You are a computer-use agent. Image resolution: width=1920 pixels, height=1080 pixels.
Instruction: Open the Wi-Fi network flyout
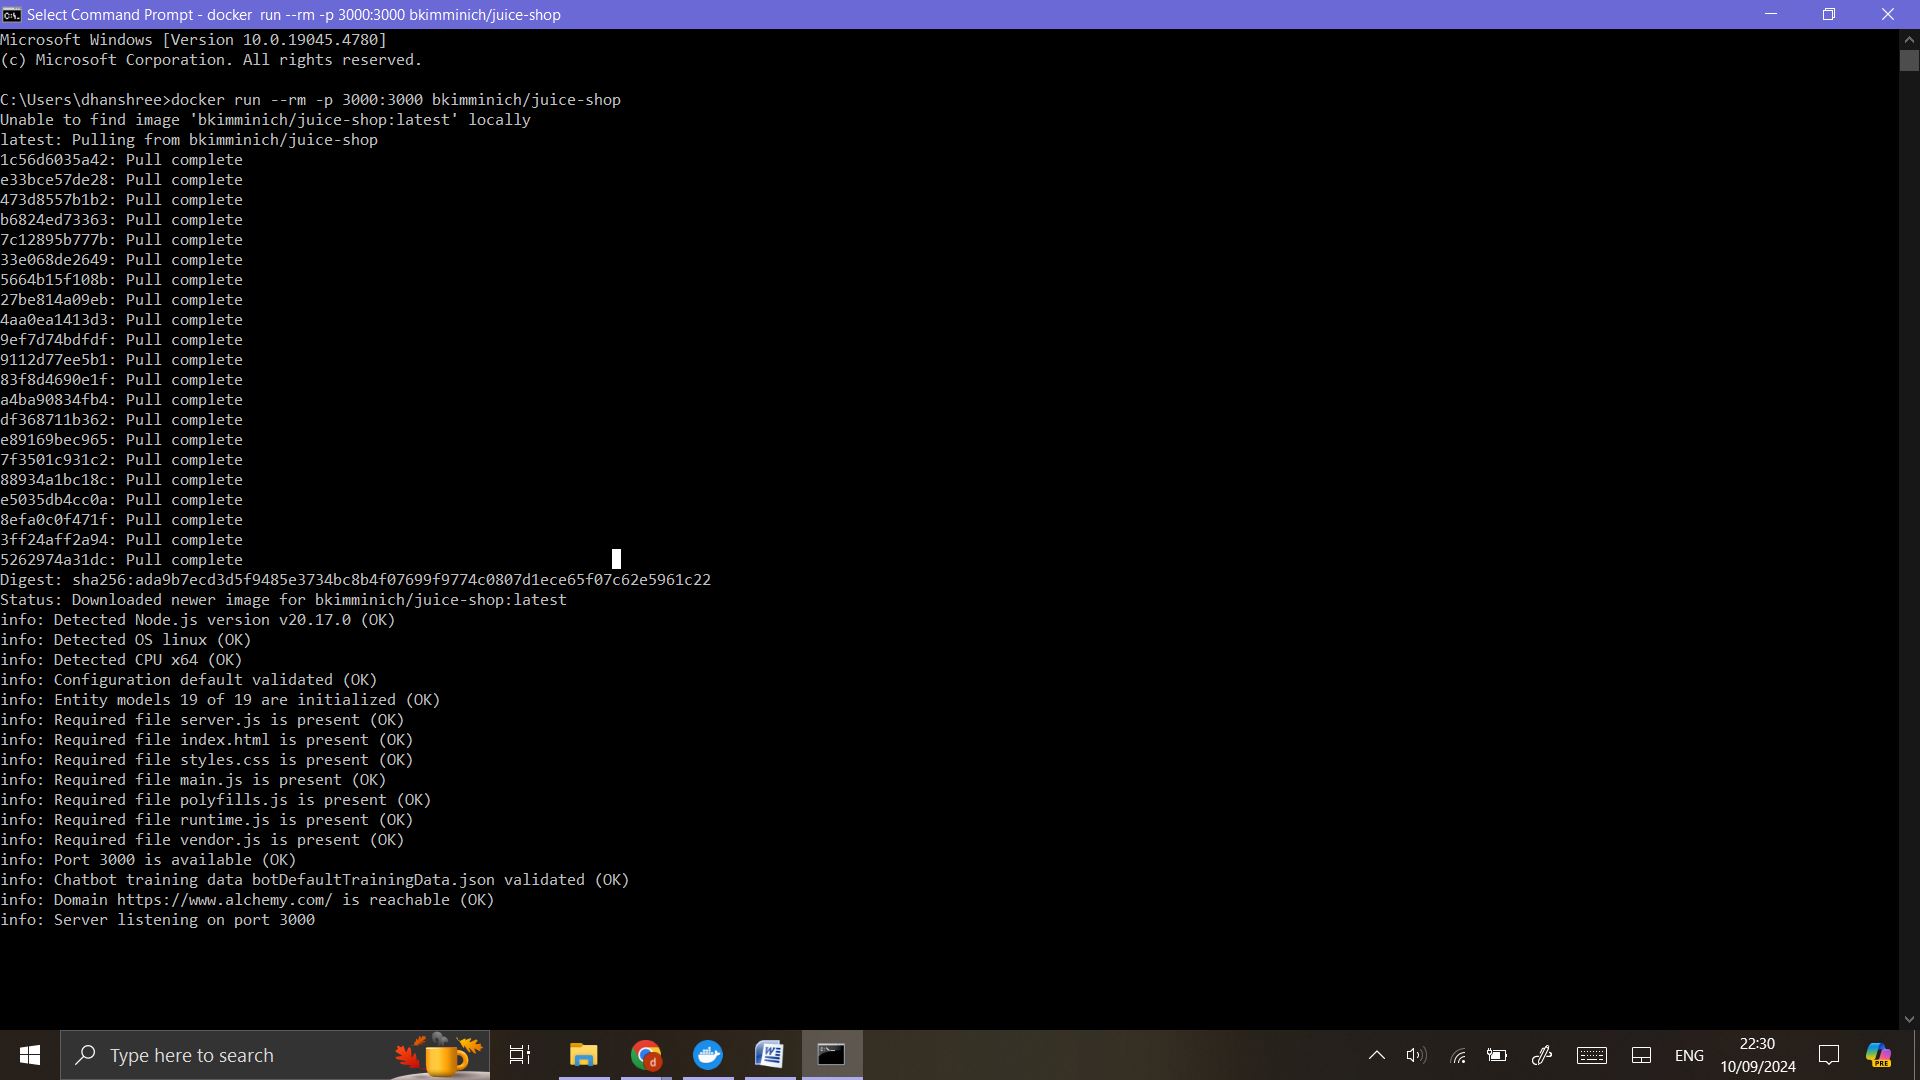click(x=1458, y=1055)
